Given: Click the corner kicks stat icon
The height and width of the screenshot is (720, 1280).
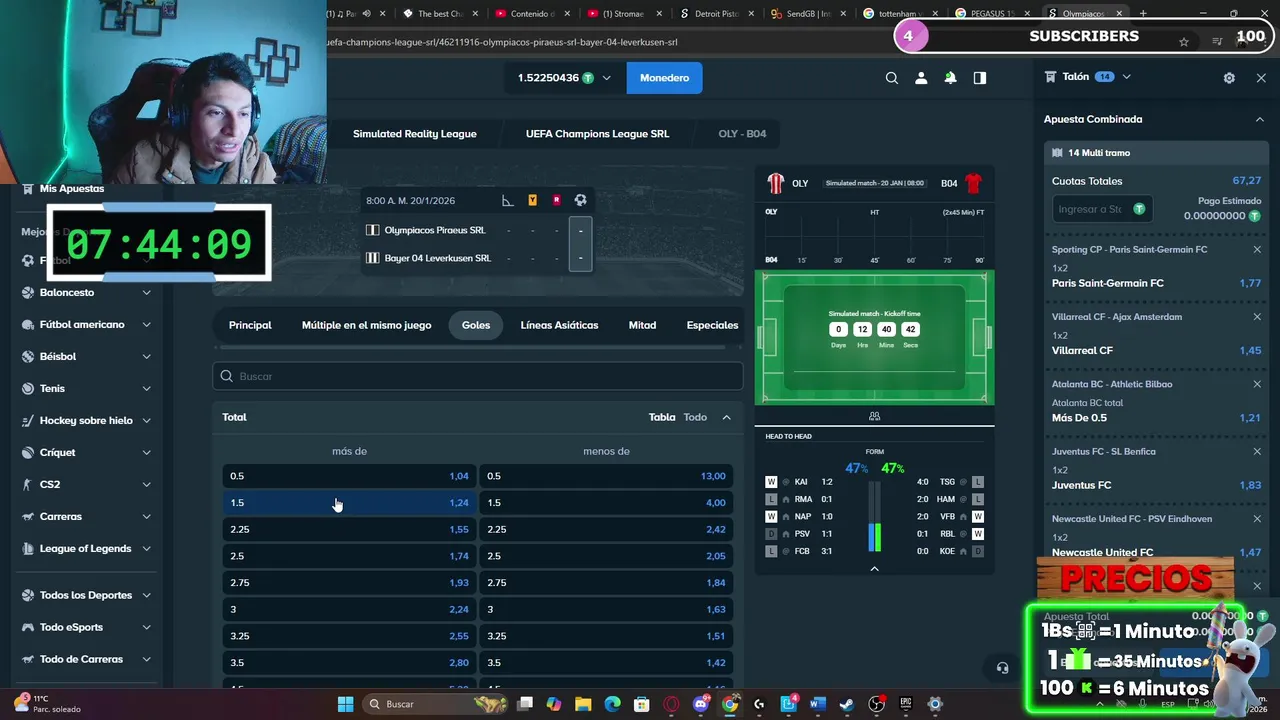Looking at the screenshot, I should [508, 200].
